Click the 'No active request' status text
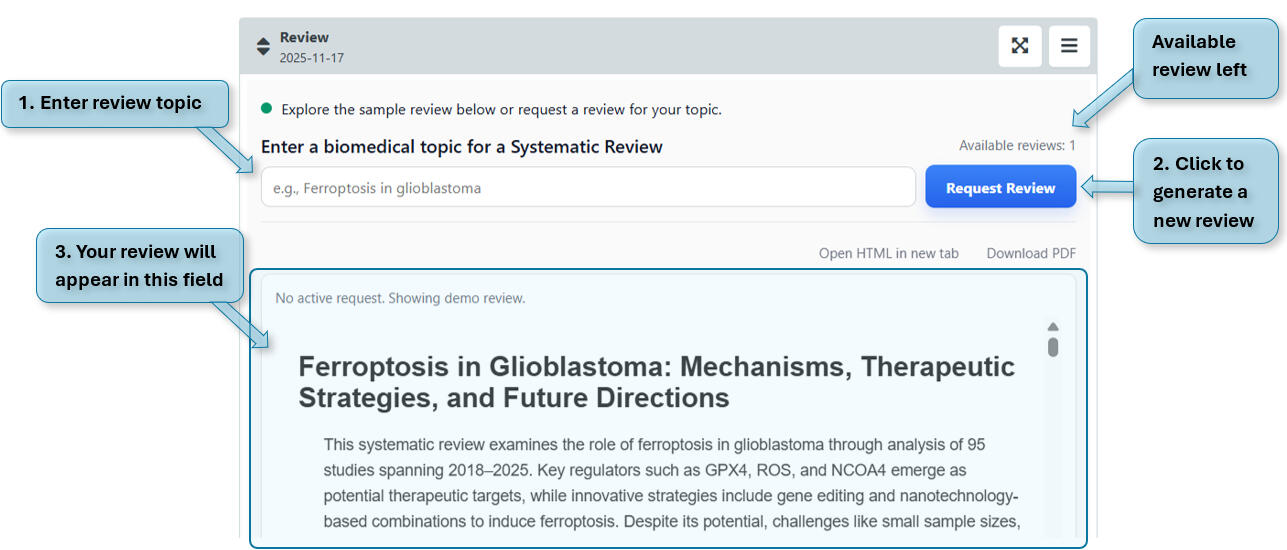The width and height of the screenshot is (1287, 550). coord(400,298)
